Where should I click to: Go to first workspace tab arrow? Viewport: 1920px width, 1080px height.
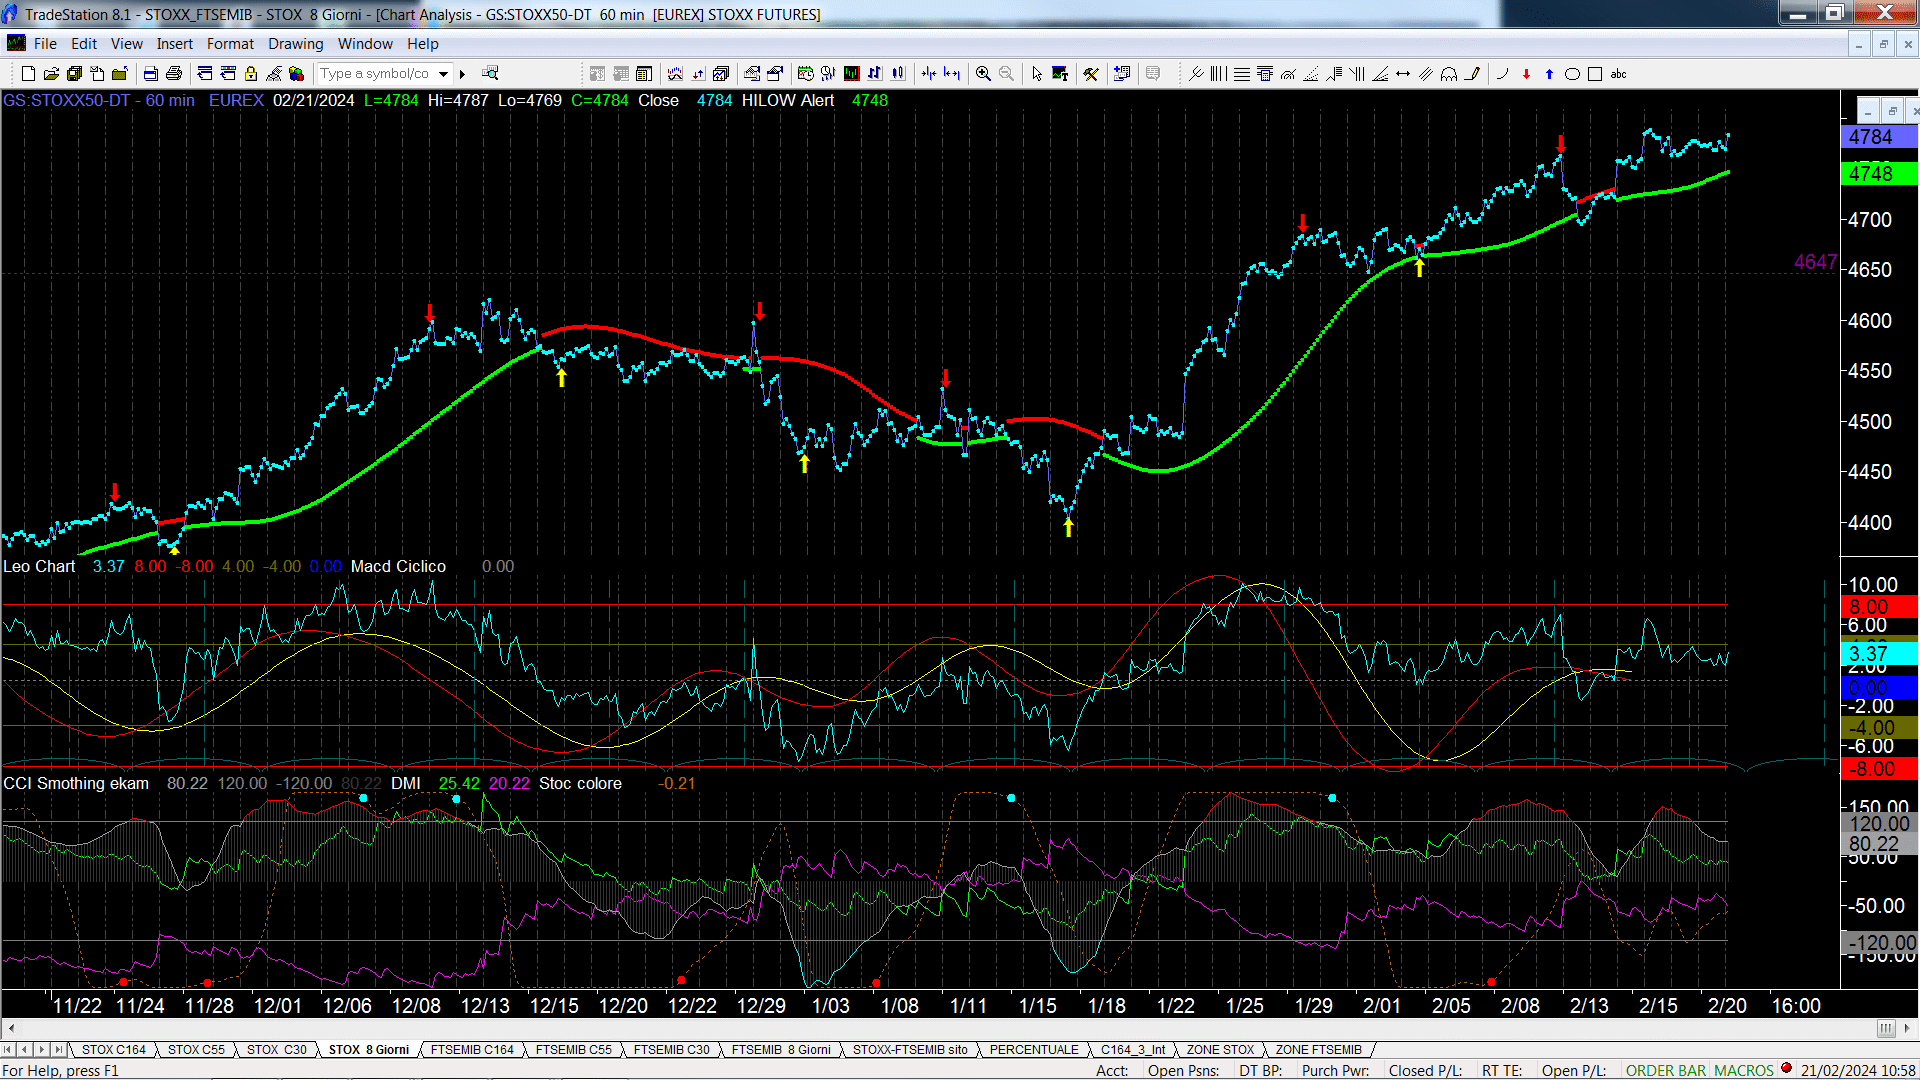pos(8,1049)
